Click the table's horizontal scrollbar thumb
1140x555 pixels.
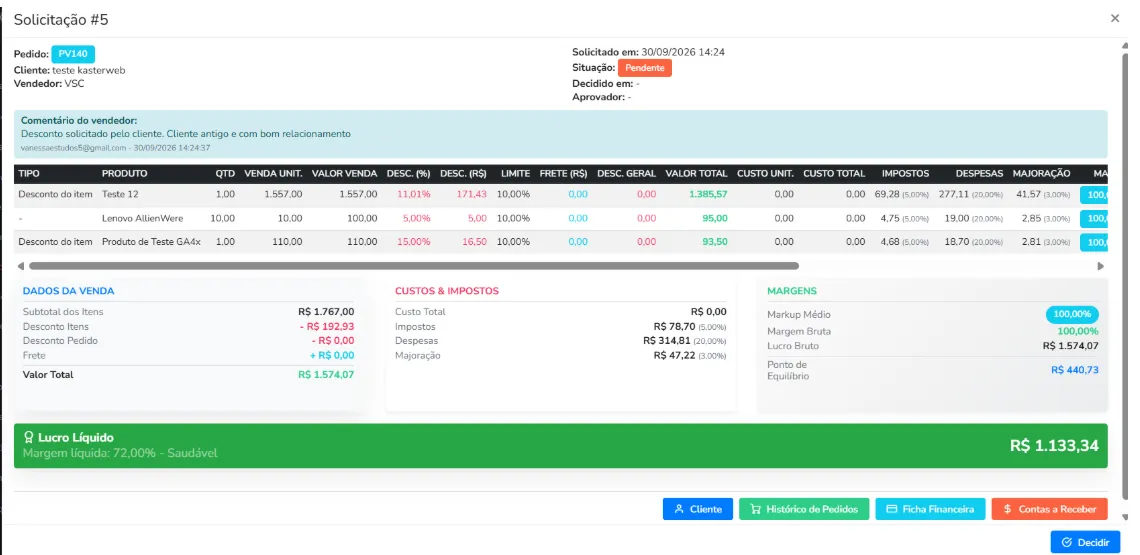(x=414, y=266)
